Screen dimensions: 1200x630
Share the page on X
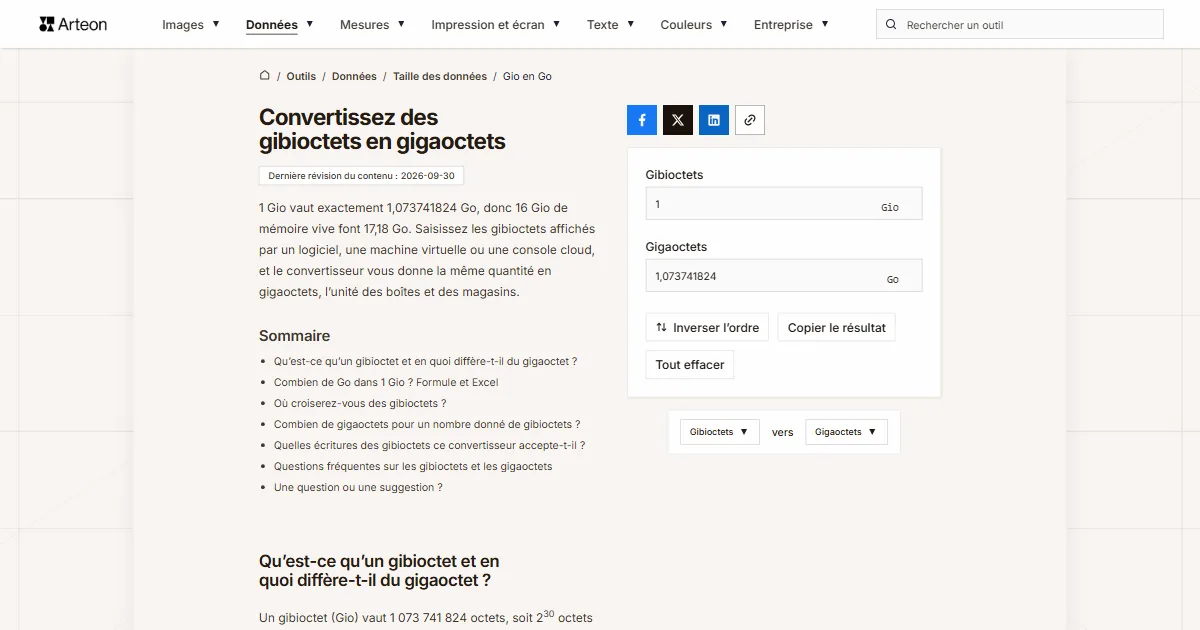pos(678,120)
